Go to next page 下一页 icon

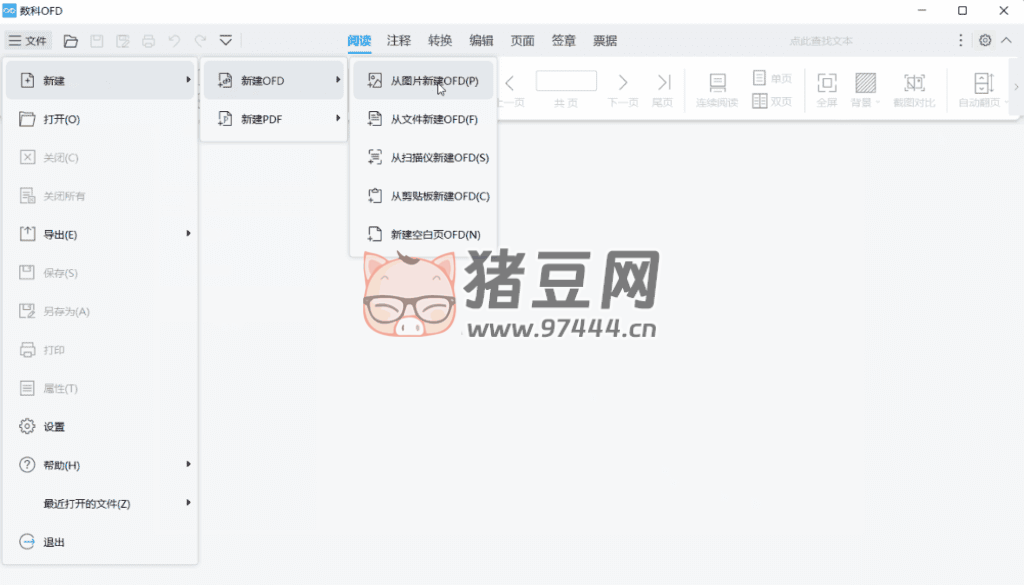[x=622, y=82]
